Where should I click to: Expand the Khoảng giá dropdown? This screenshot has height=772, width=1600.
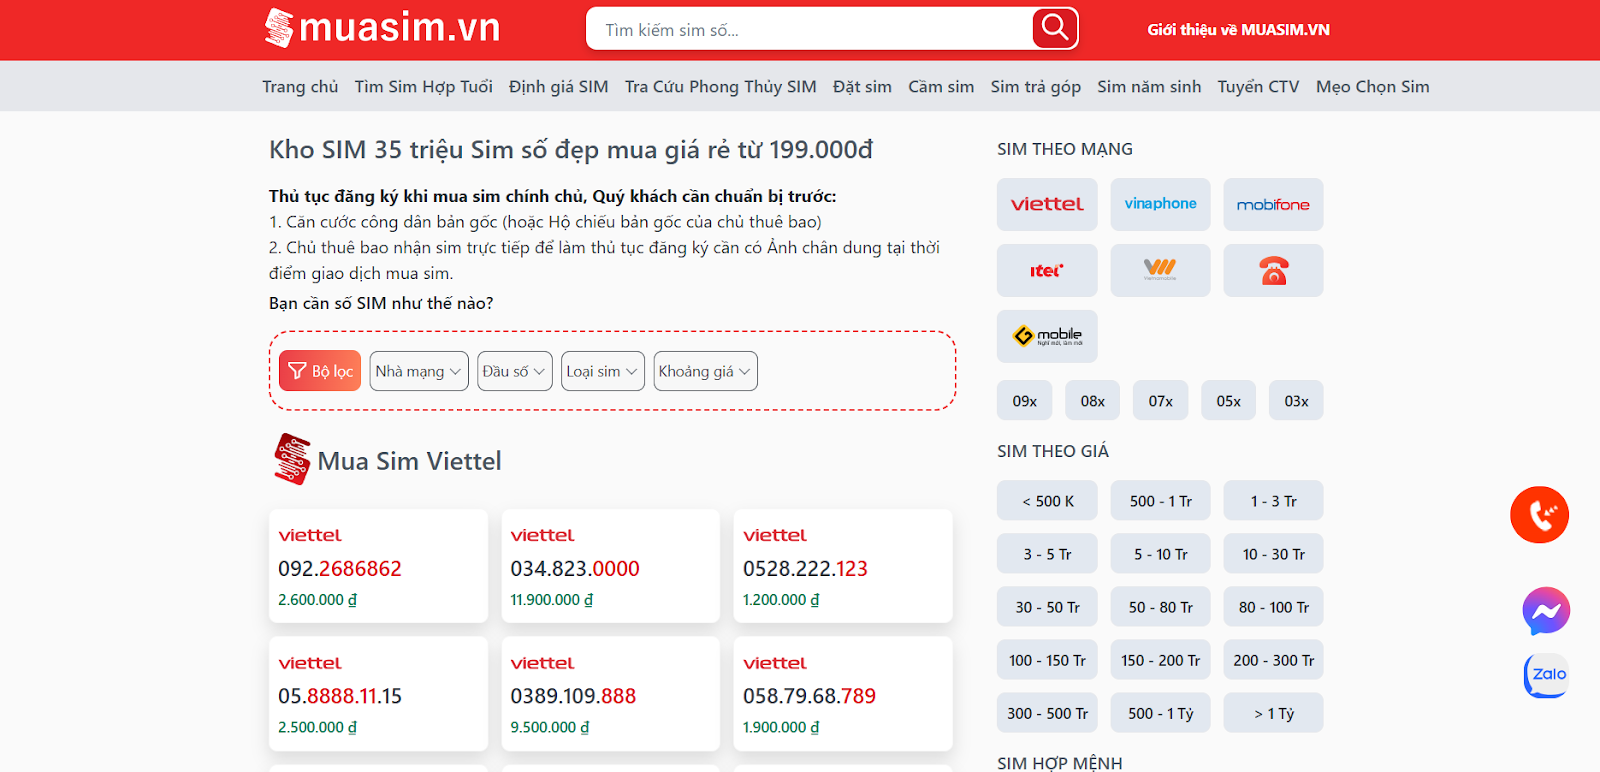pyautogui.click(x=705, y=371)
